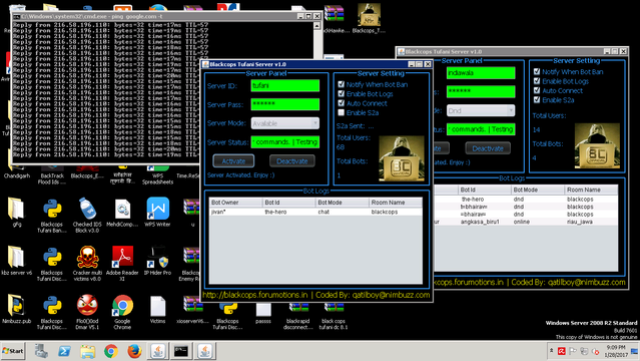Click the red antivirus tray icon

pos(562,351)
